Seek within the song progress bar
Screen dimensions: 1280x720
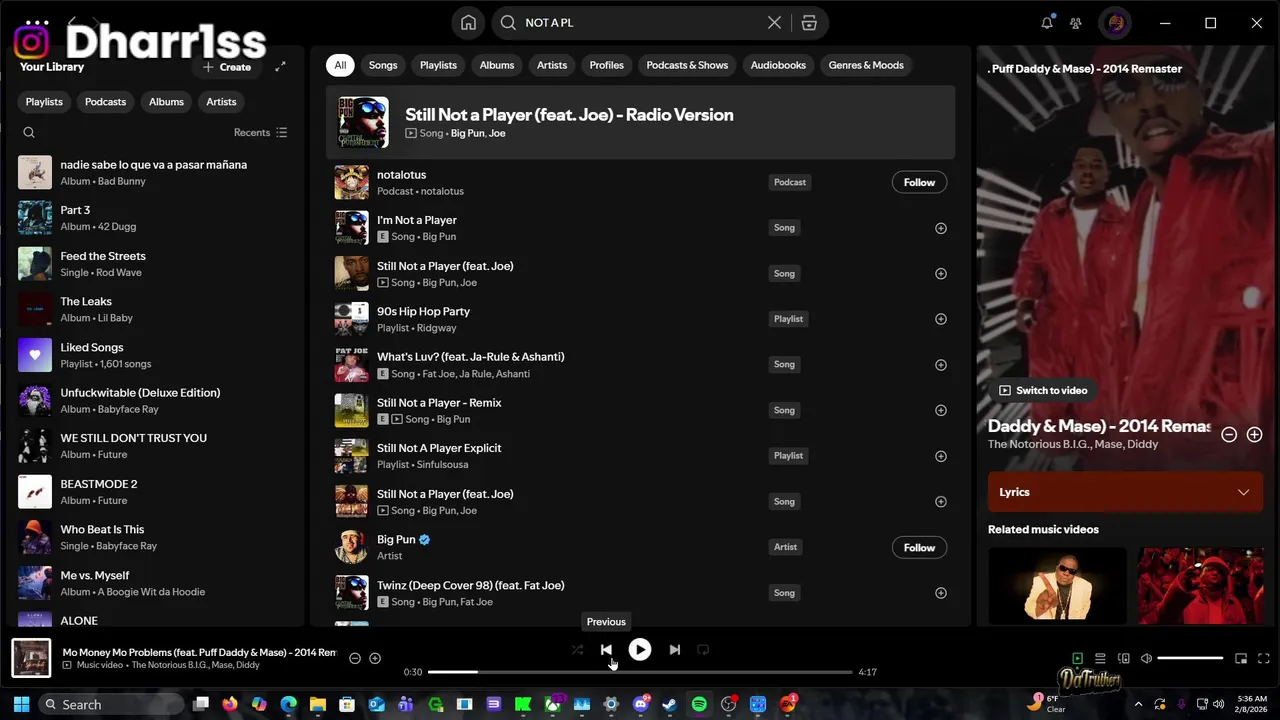640,672
